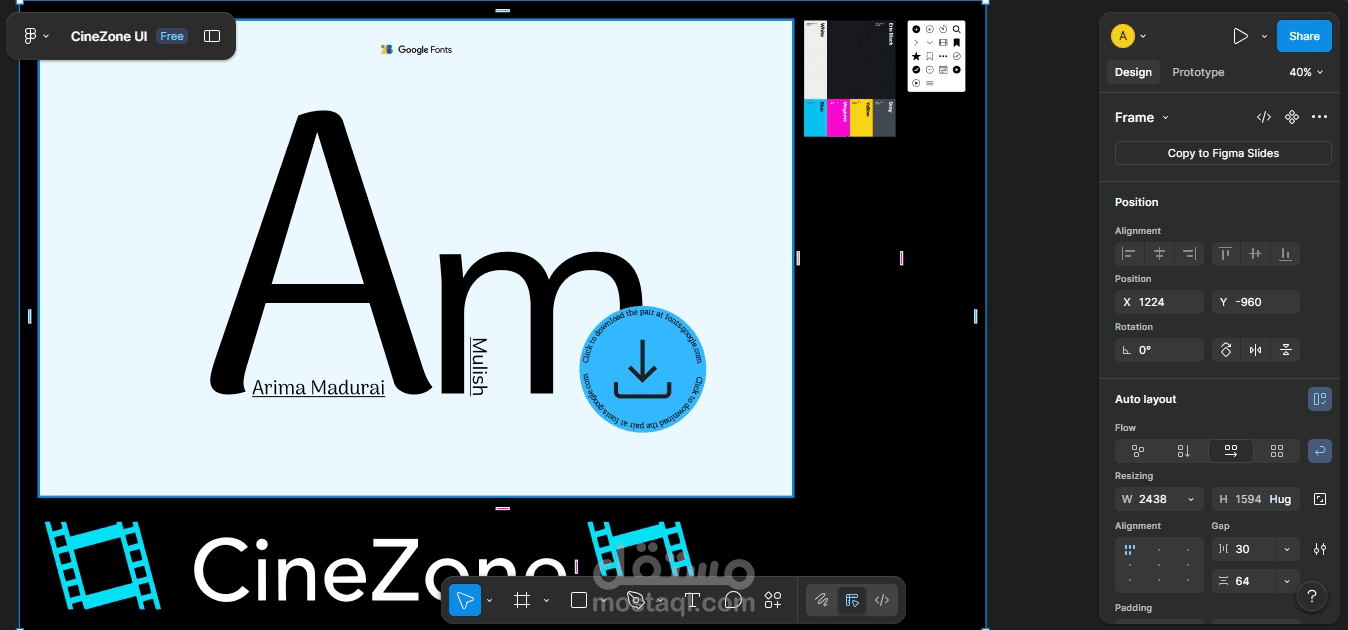This screenshot has width=1348, height=630.
Task: Select the Comment tool bubble
Action: [x=733, y=600]
